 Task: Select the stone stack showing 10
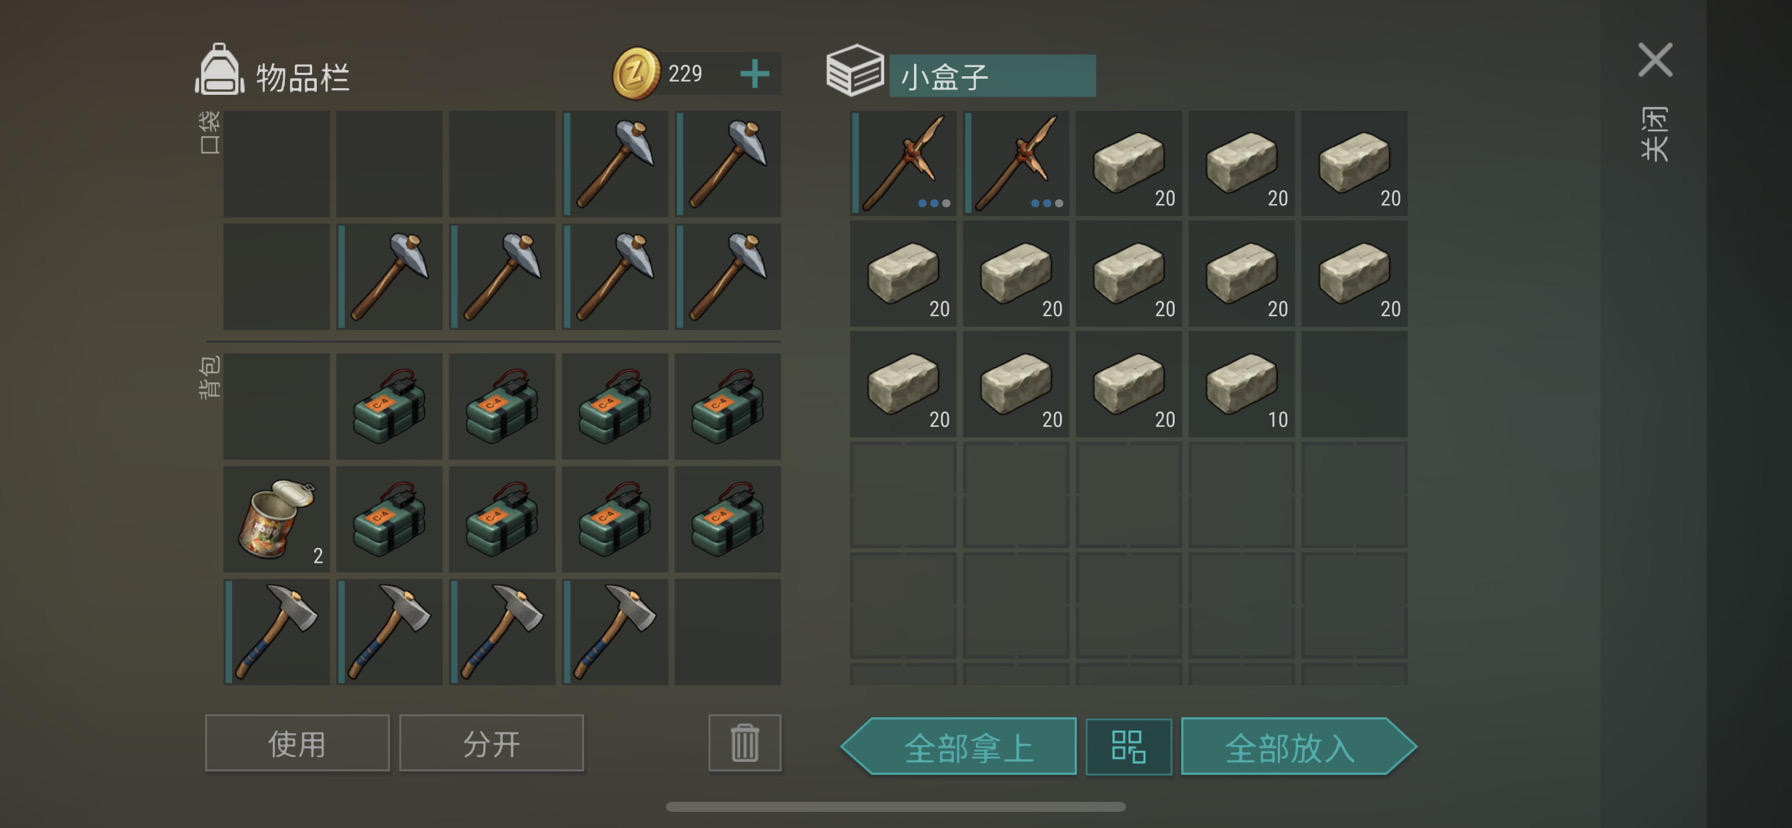pyautogui.click(x=1241, y=385)
